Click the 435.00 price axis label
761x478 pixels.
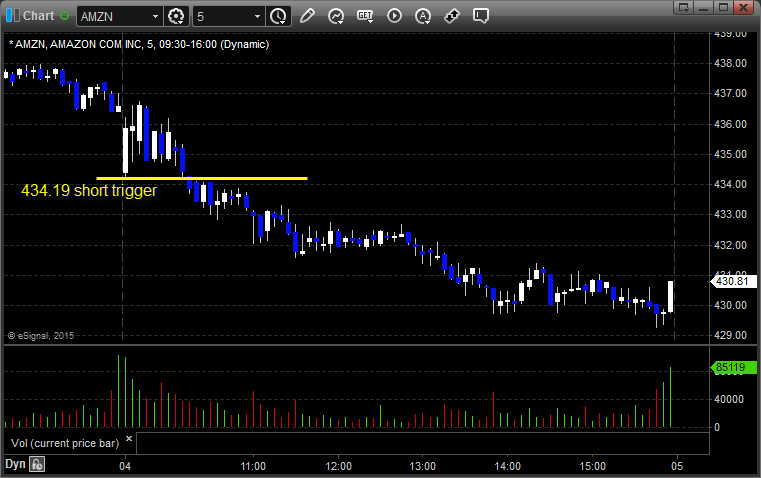click(730, 154)
